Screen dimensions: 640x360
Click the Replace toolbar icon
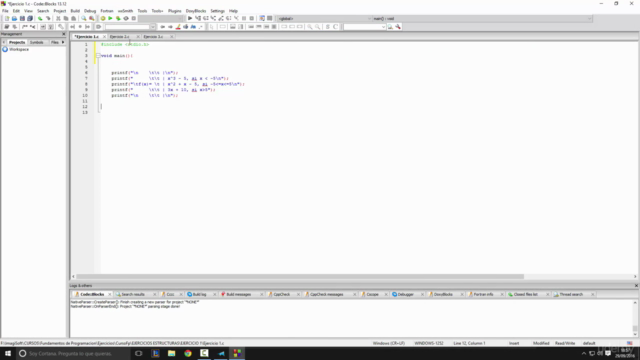tap(91, 18)
